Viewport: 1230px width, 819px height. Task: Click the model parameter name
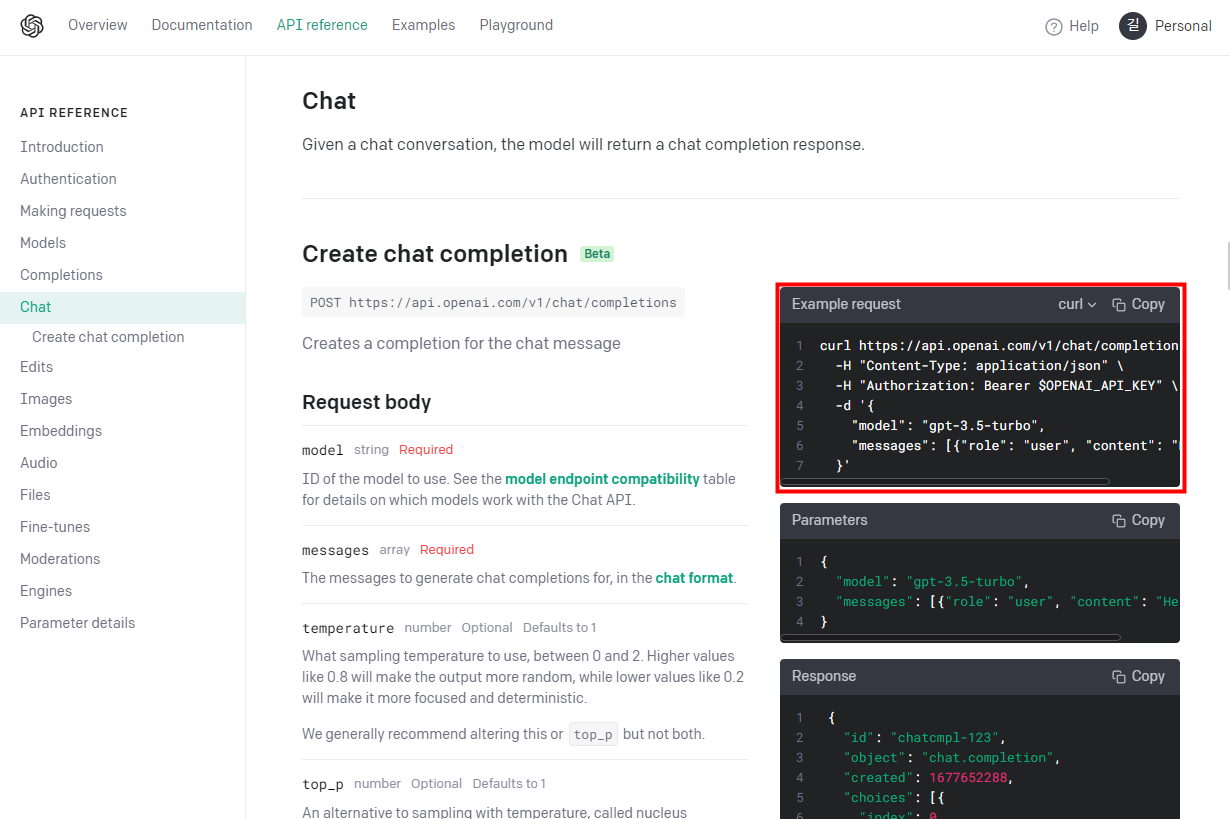click(323, 450)
